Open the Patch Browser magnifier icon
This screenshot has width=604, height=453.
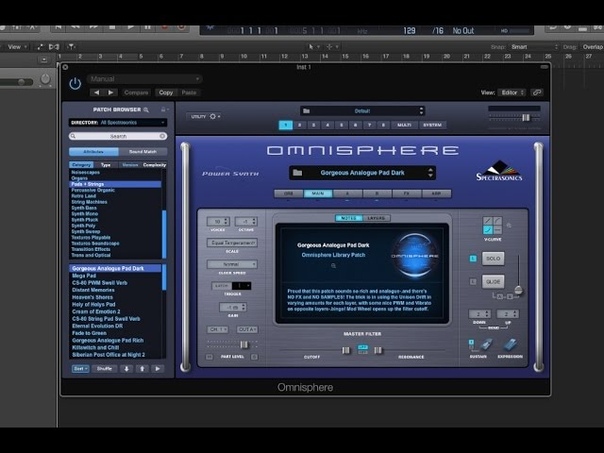pyautogui.click(x=146, y=110)
